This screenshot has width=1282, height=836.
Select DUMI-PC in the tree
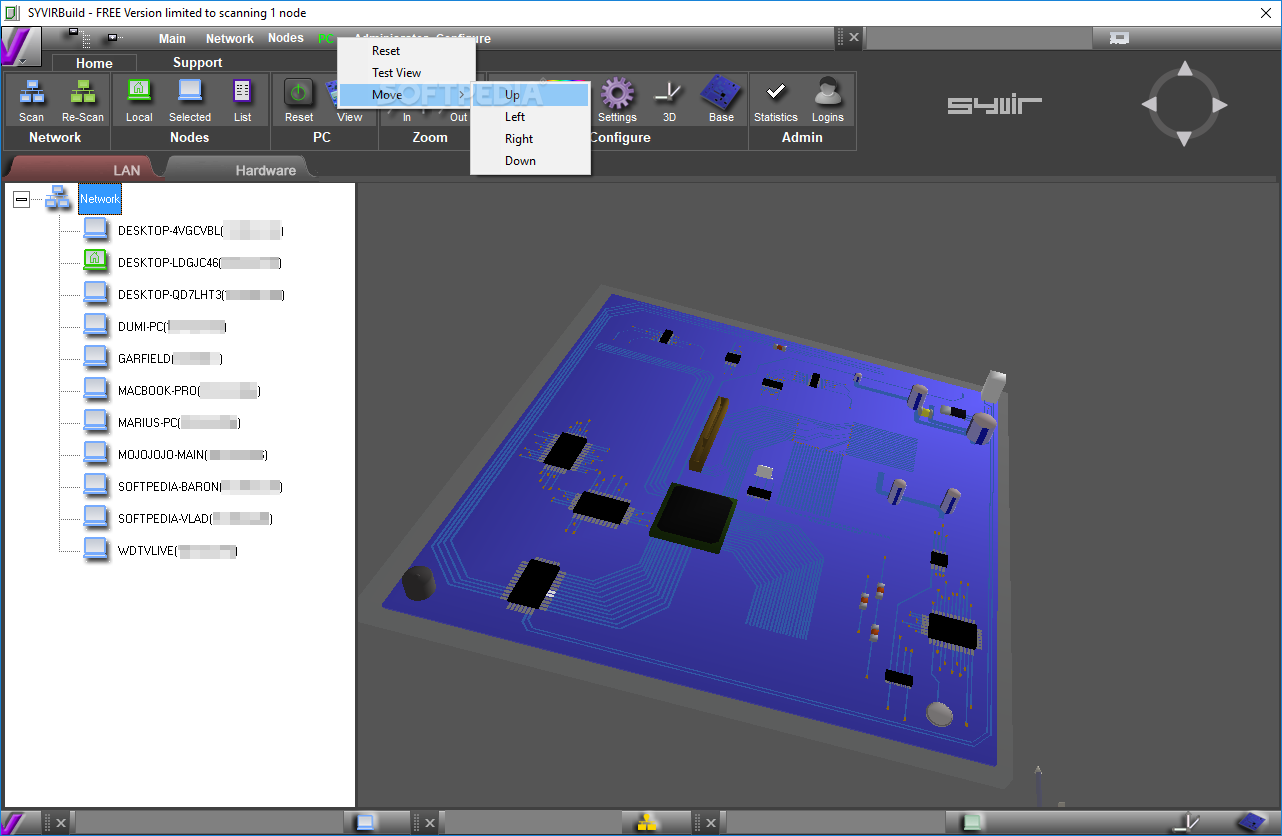[172, 327]
